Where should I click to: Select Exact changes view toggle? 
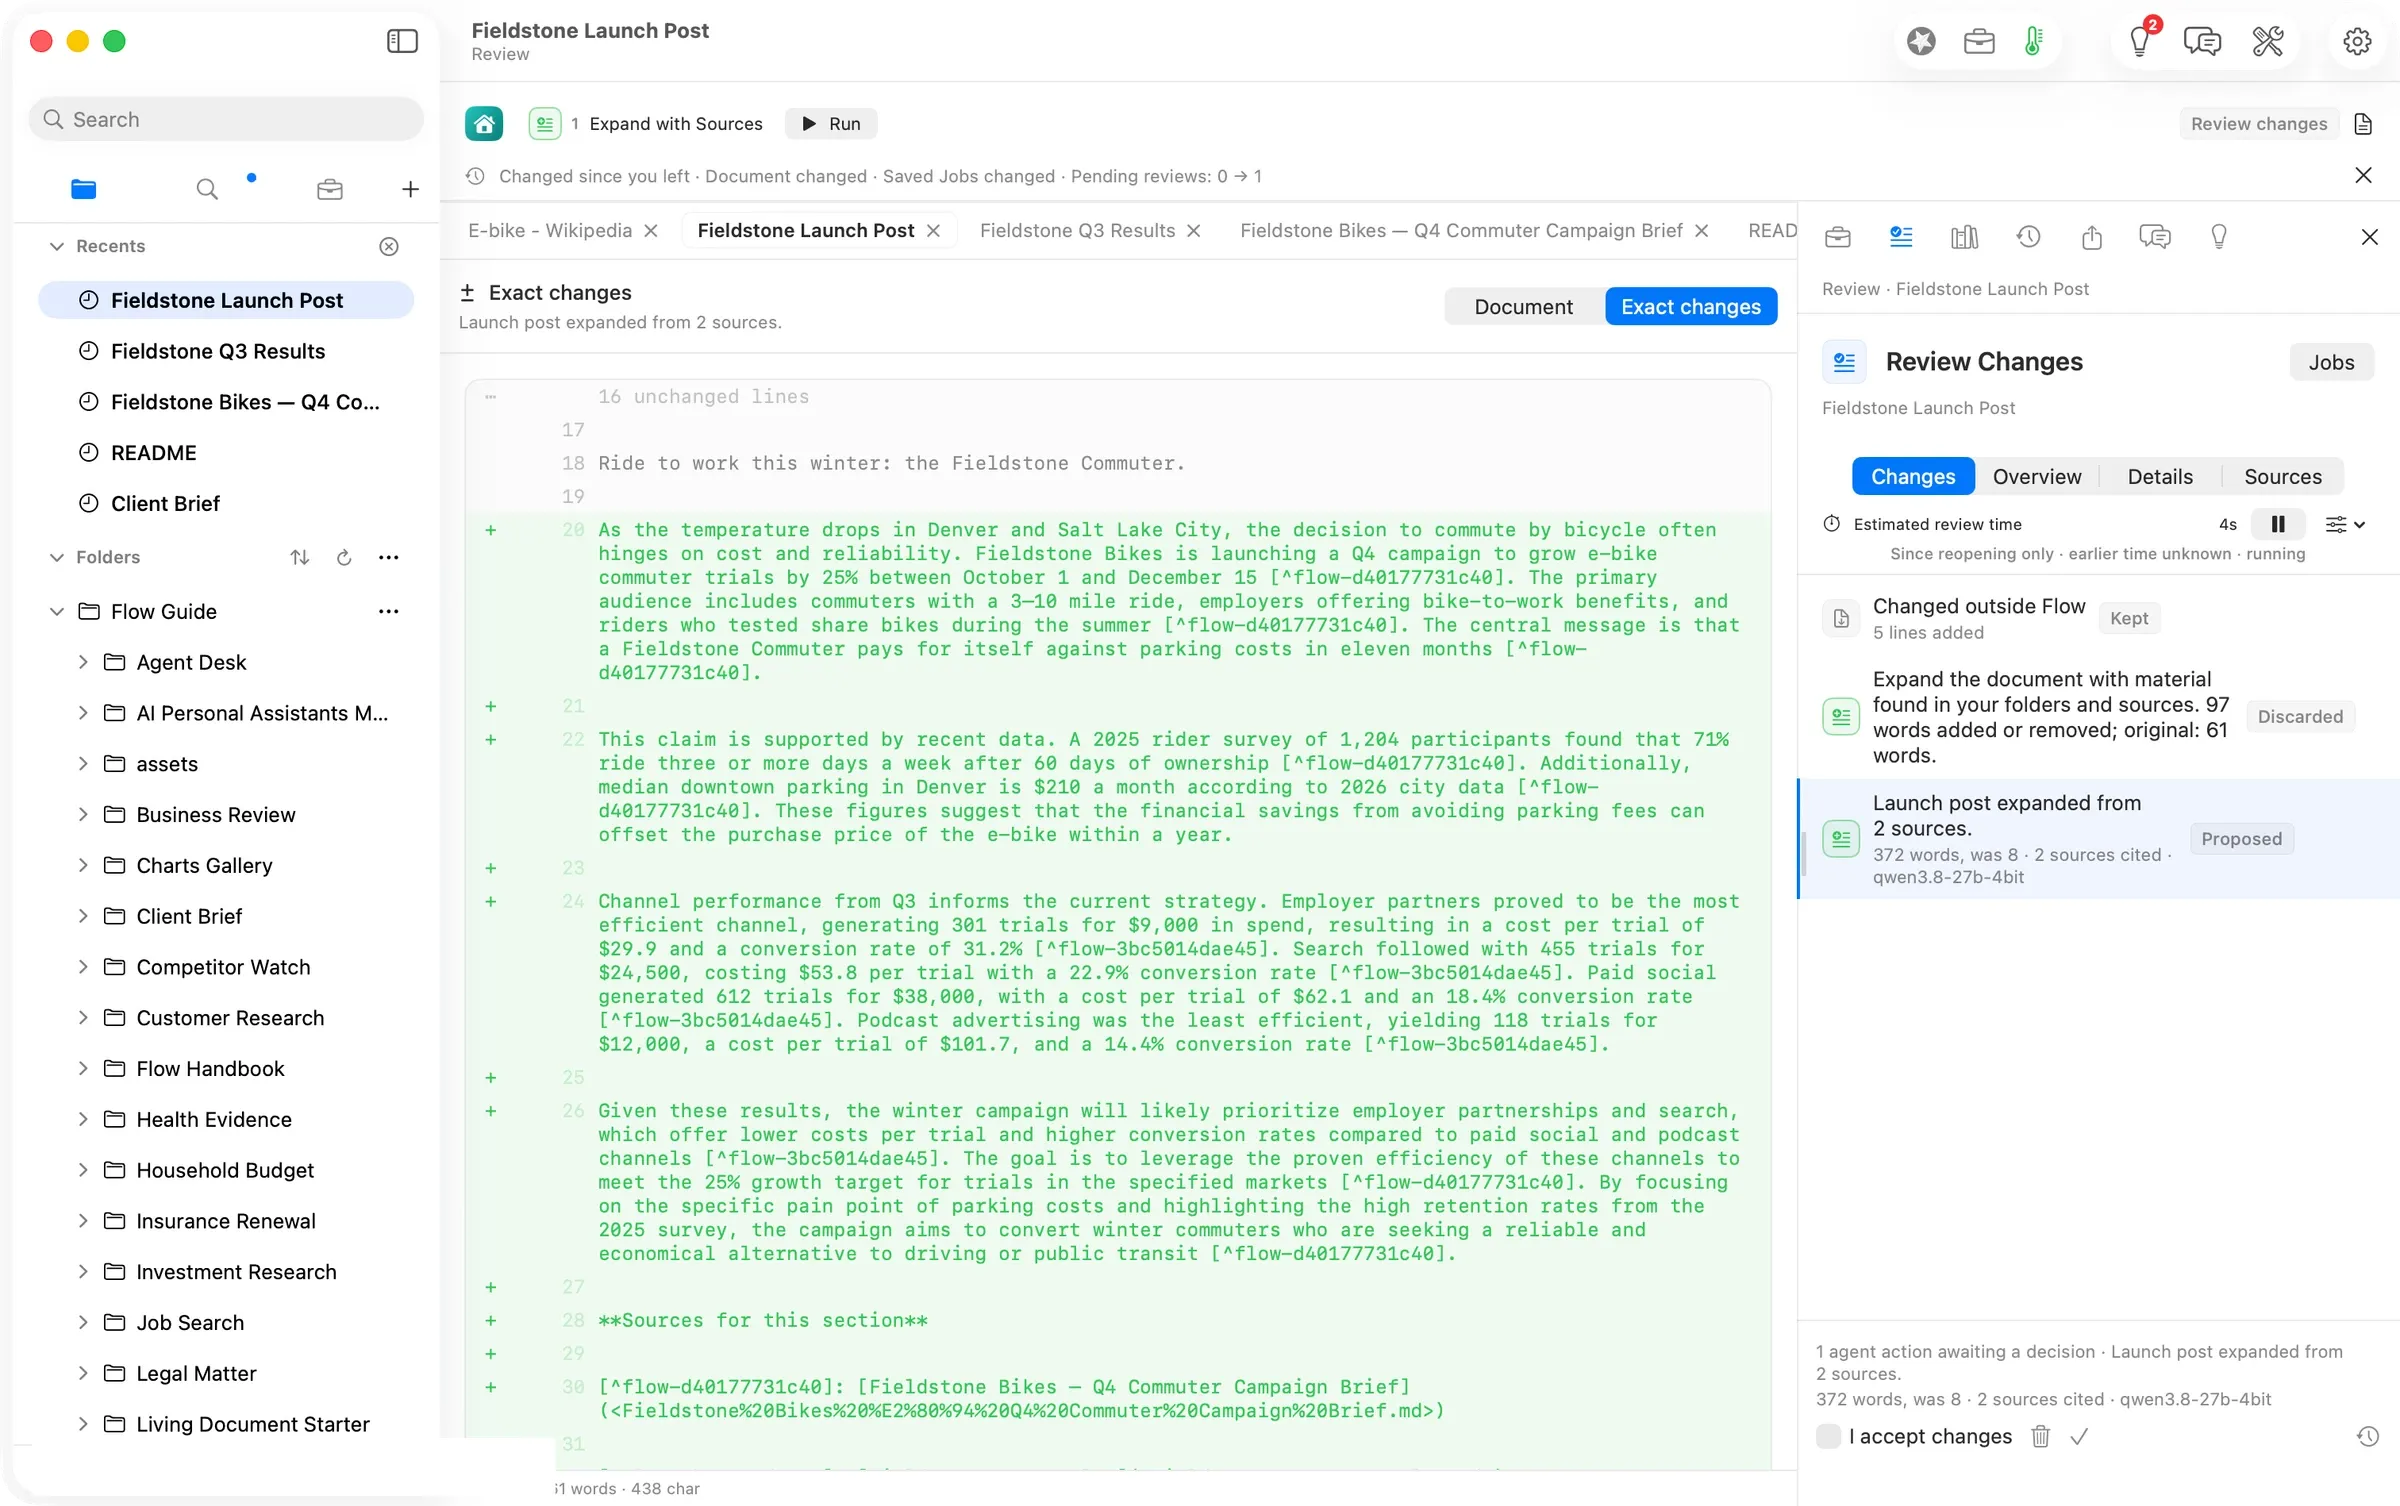pyautogui.click(x=1690, y=306)
